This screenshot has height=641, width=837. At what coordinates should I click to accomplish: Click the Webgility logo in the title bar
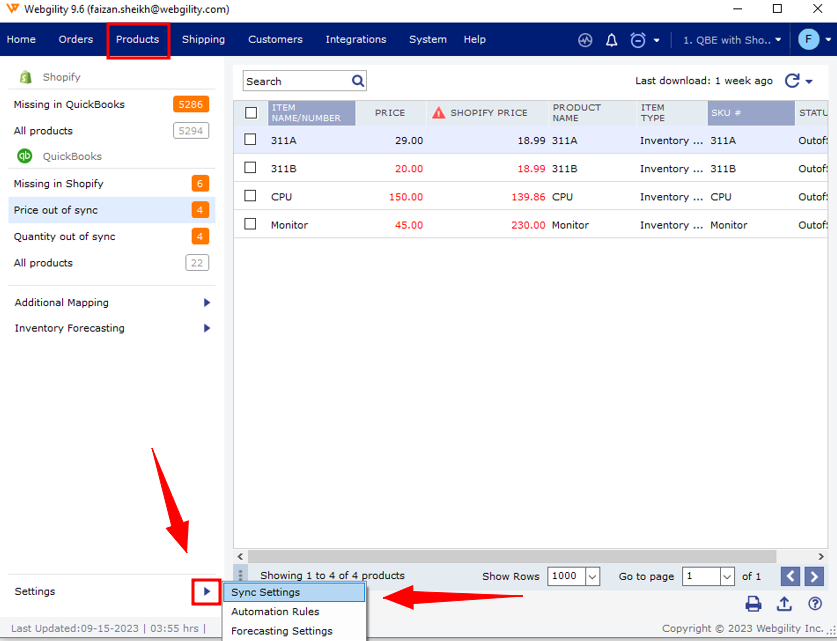coord(12,9)
